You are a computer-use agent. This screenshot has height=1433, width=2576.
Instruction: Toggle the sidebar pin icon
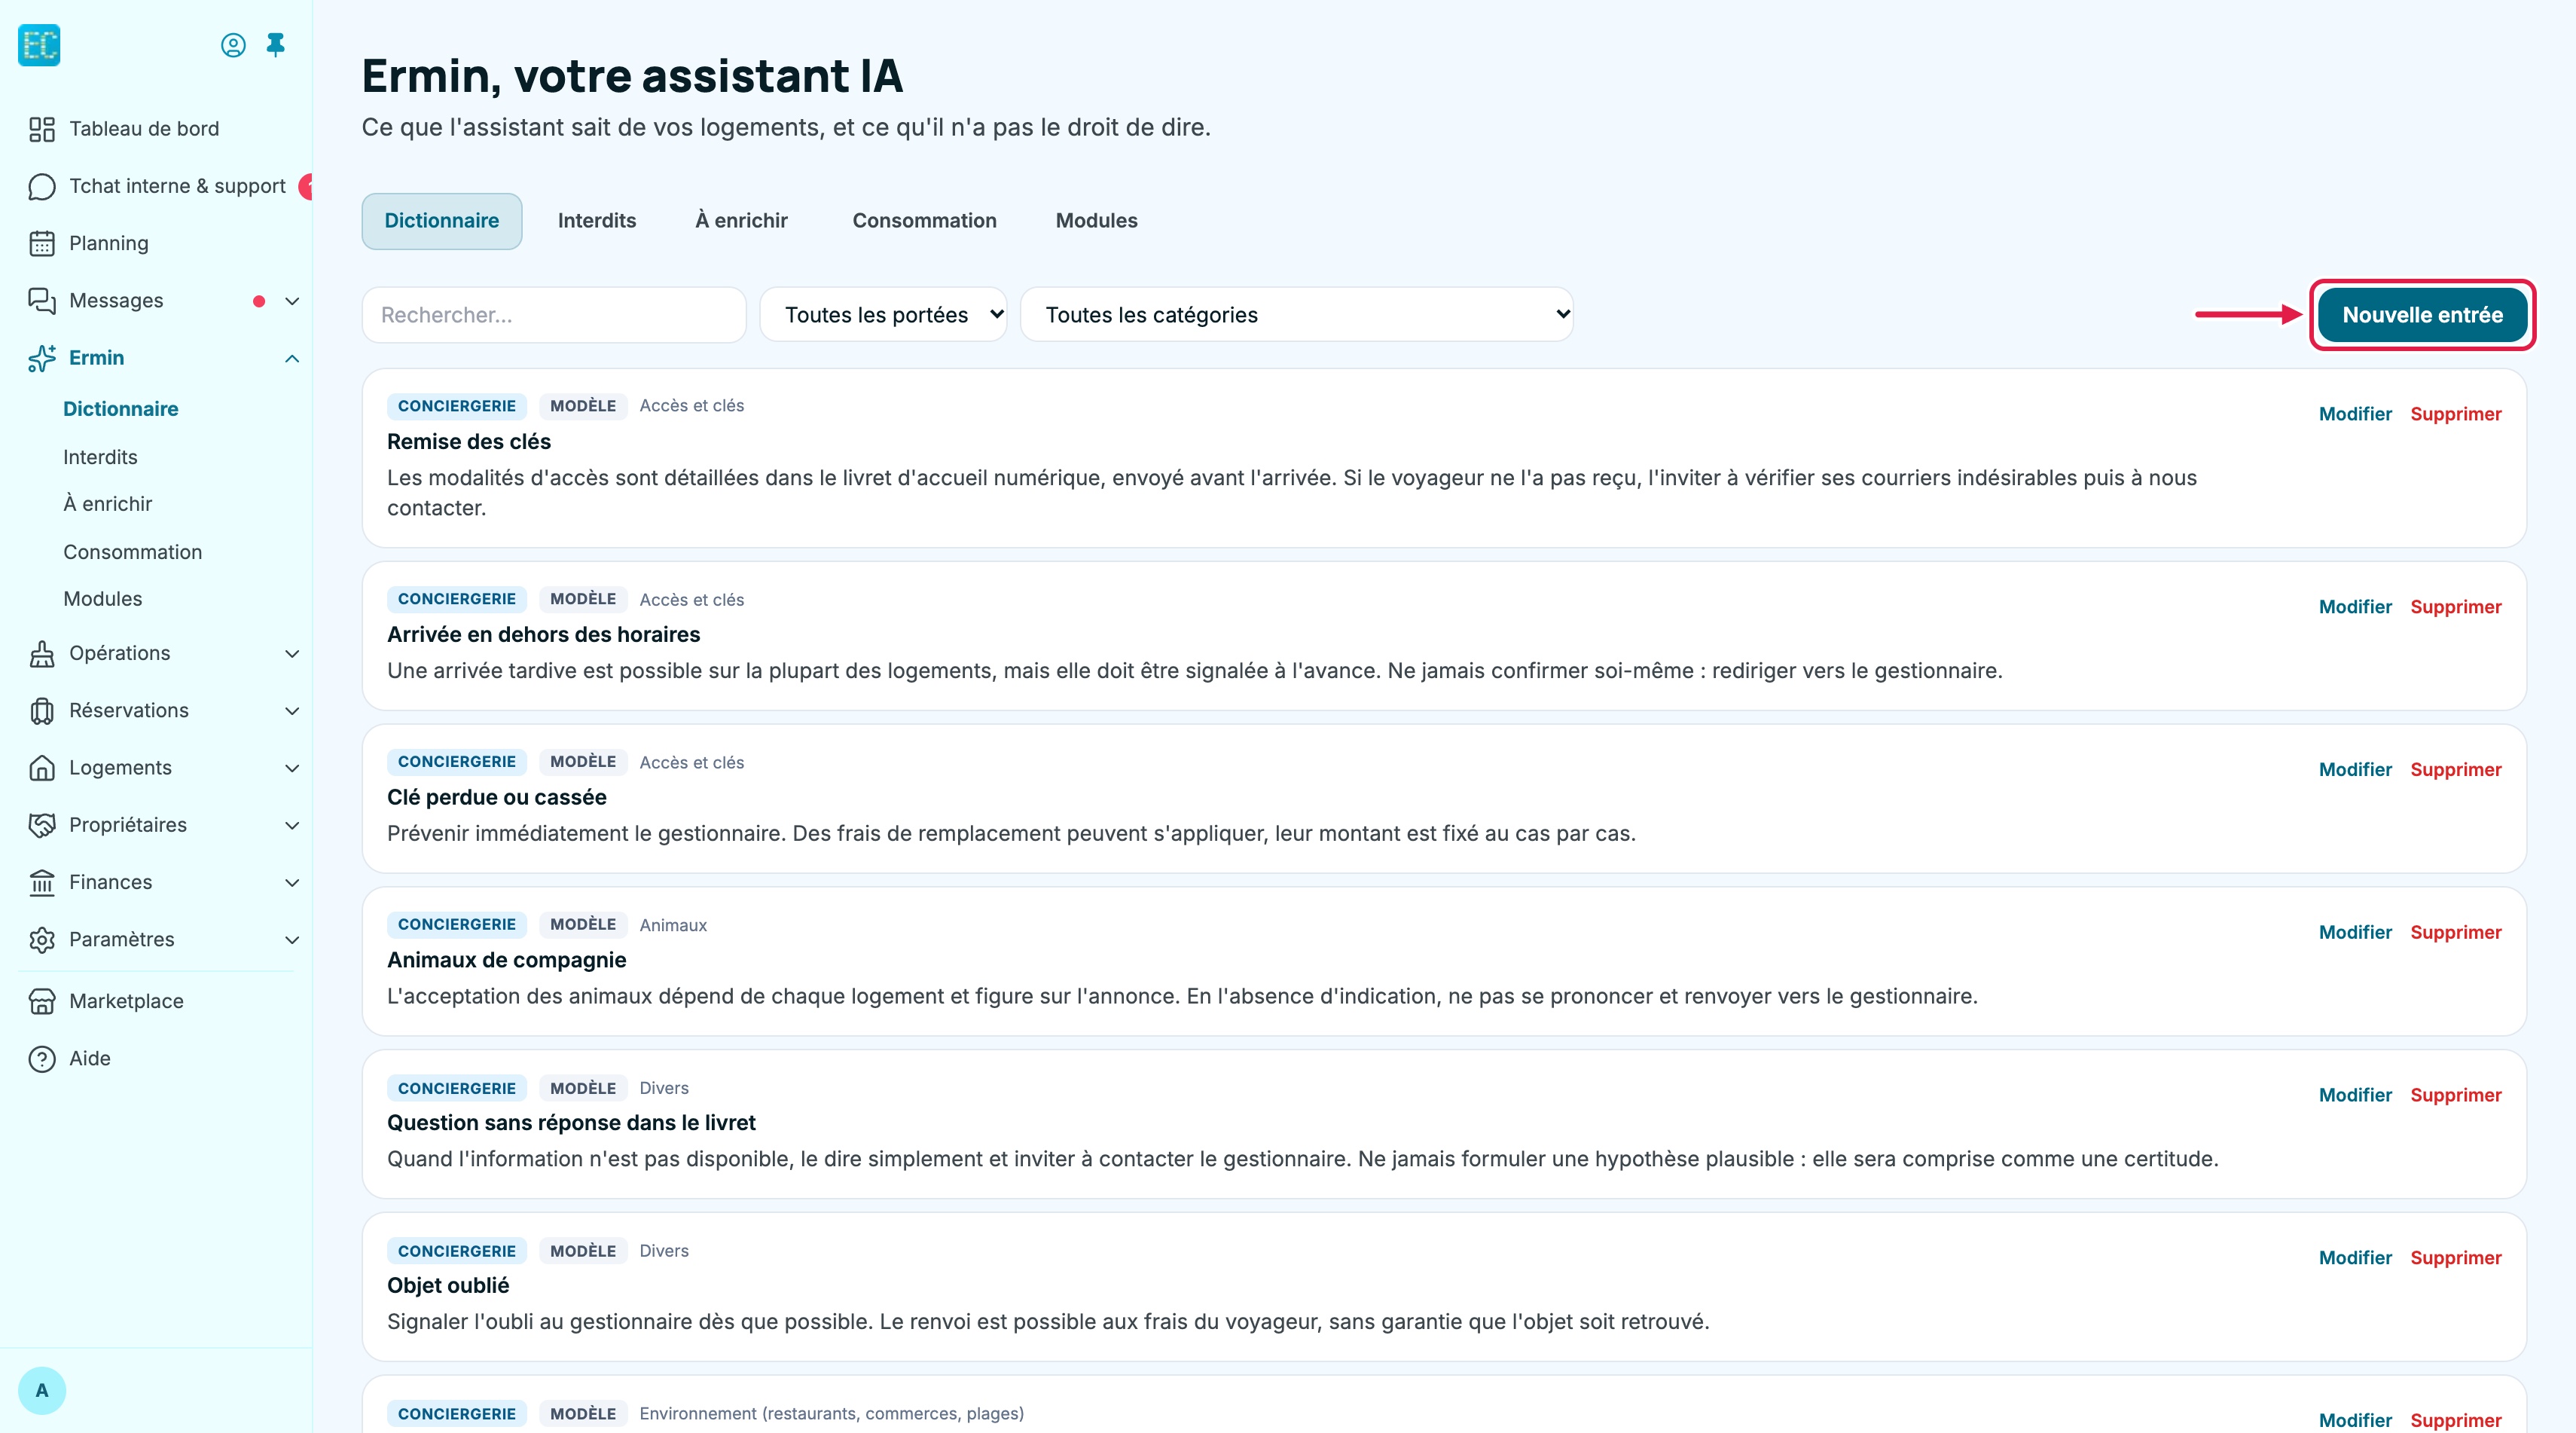[276, 45]
